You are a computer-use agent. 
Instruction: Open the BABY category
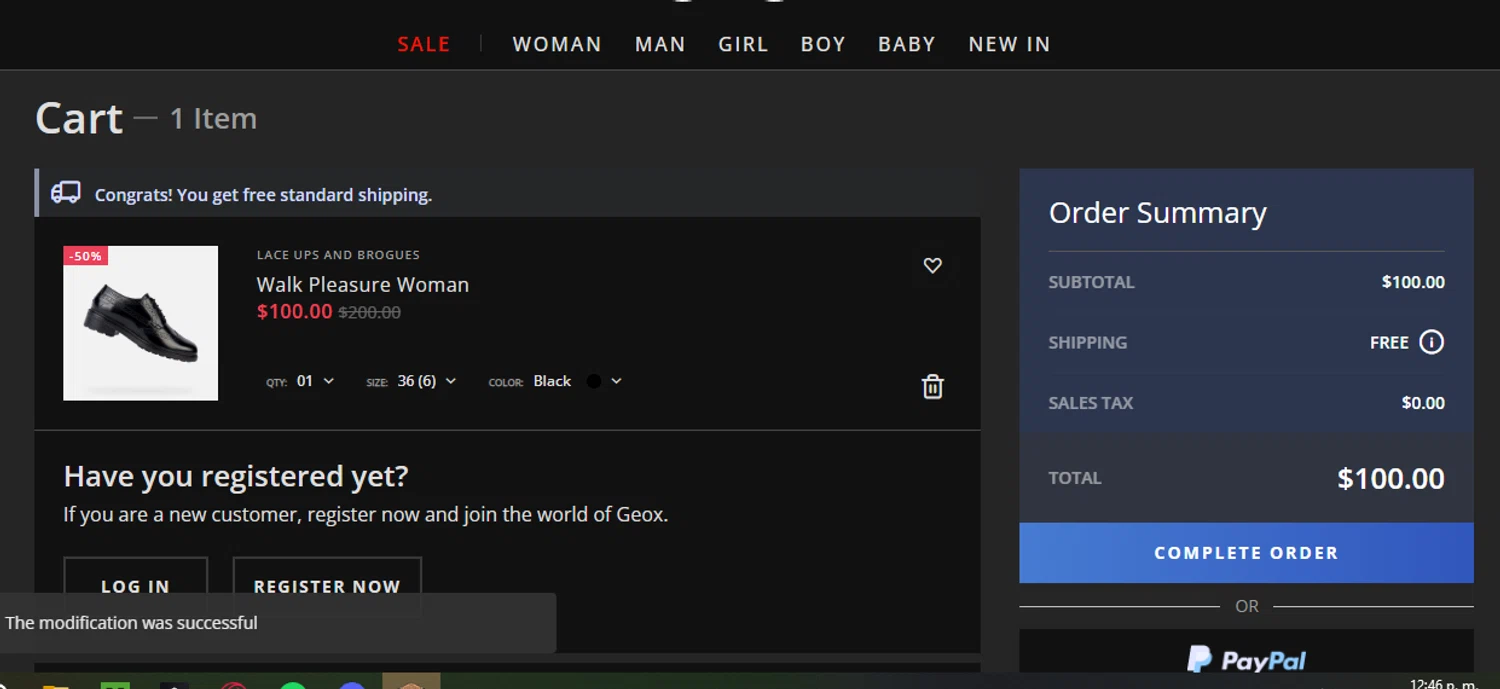(907, 44)
